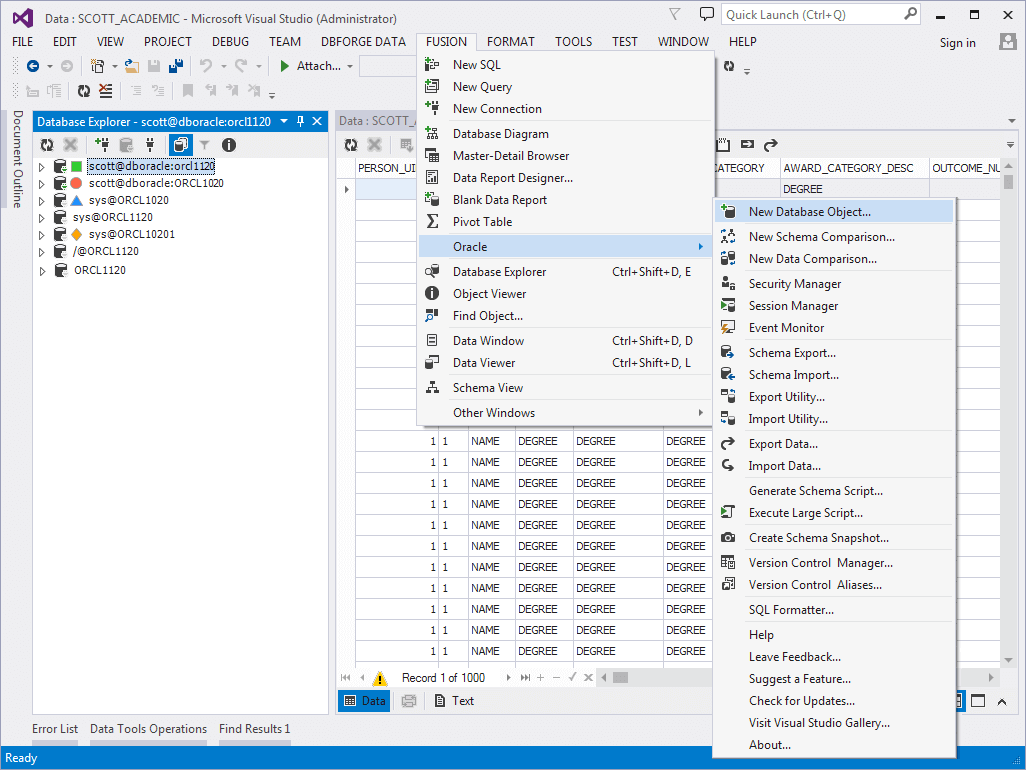Open the Pivot Table menu entry
Screen dimensions: 1026x770
point(482,222)
